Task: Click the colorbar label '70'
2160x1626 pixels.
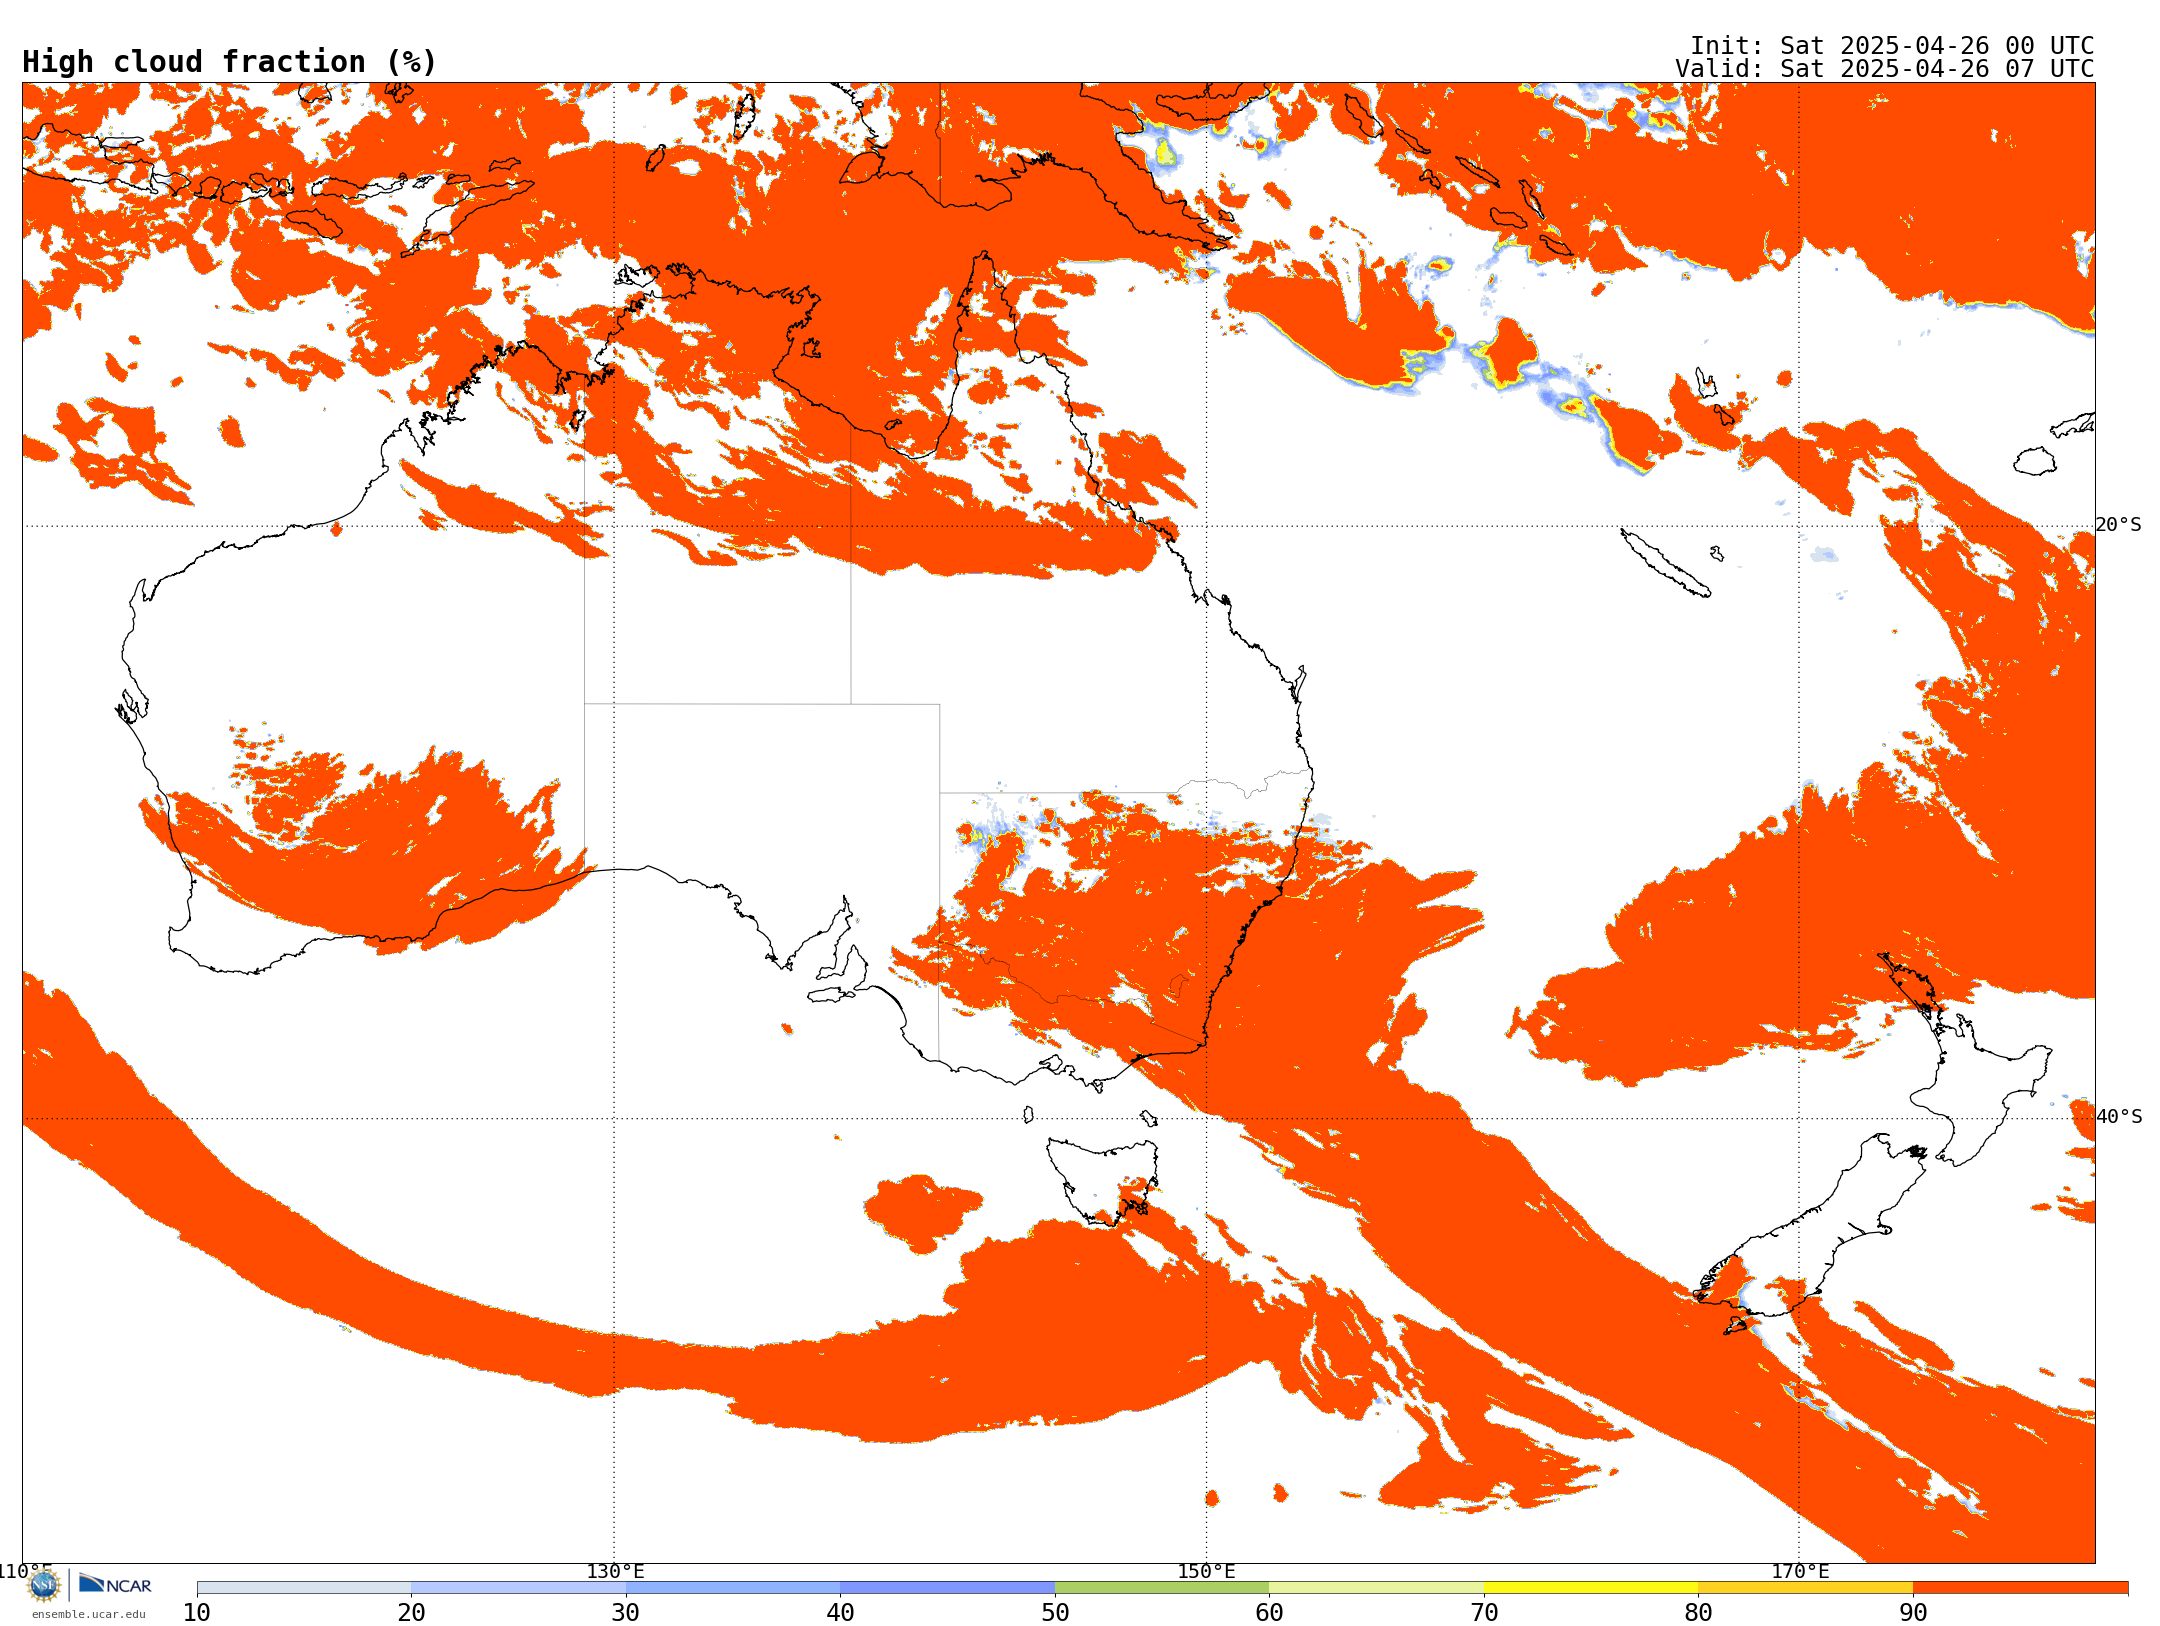Action: point(1484,1613)
